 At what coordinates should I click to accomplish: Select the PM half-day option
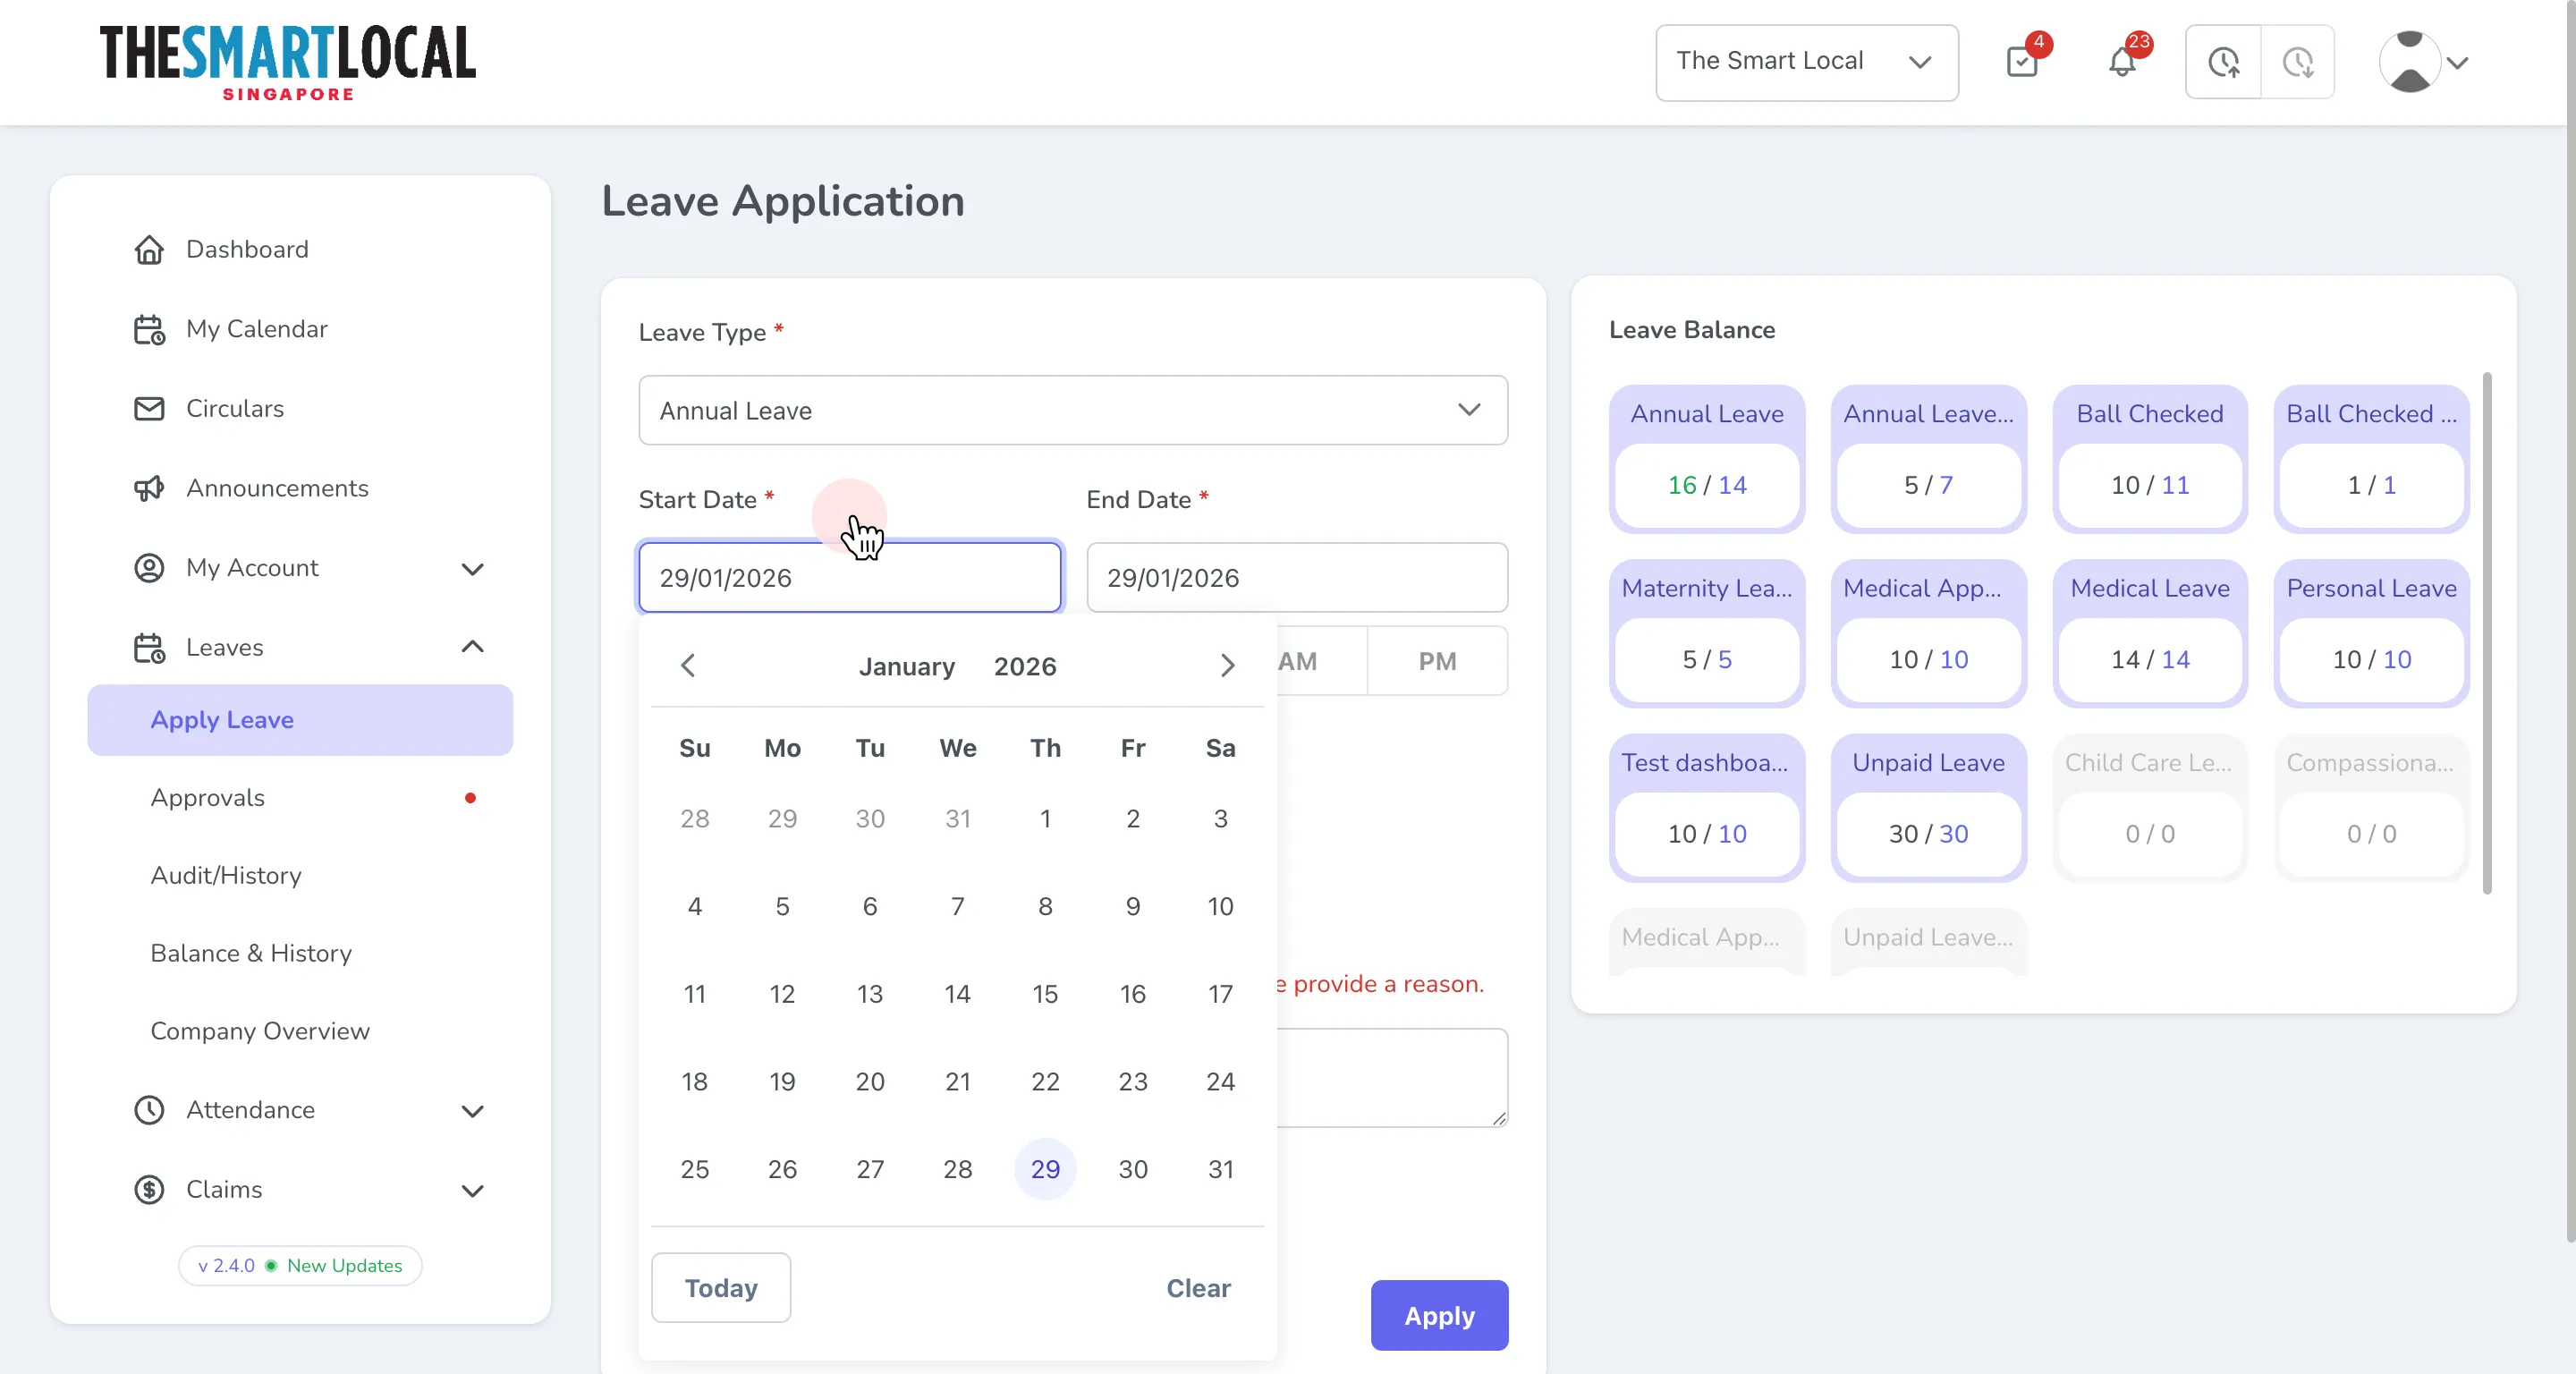(1437, 661)
